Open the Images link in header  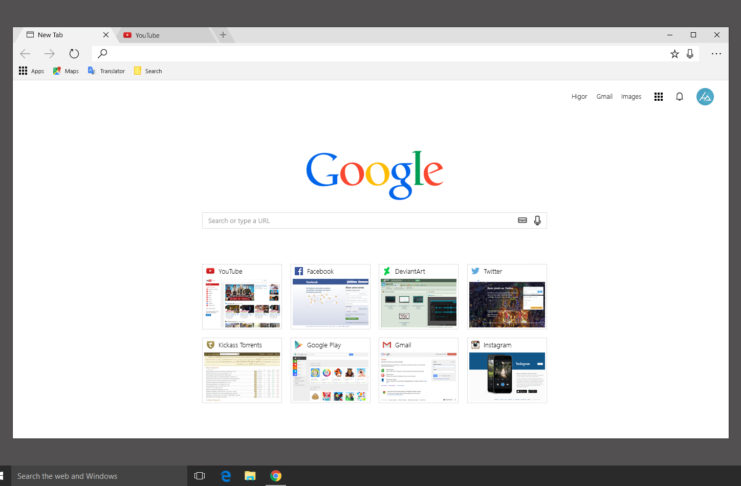tap(631, 97)
